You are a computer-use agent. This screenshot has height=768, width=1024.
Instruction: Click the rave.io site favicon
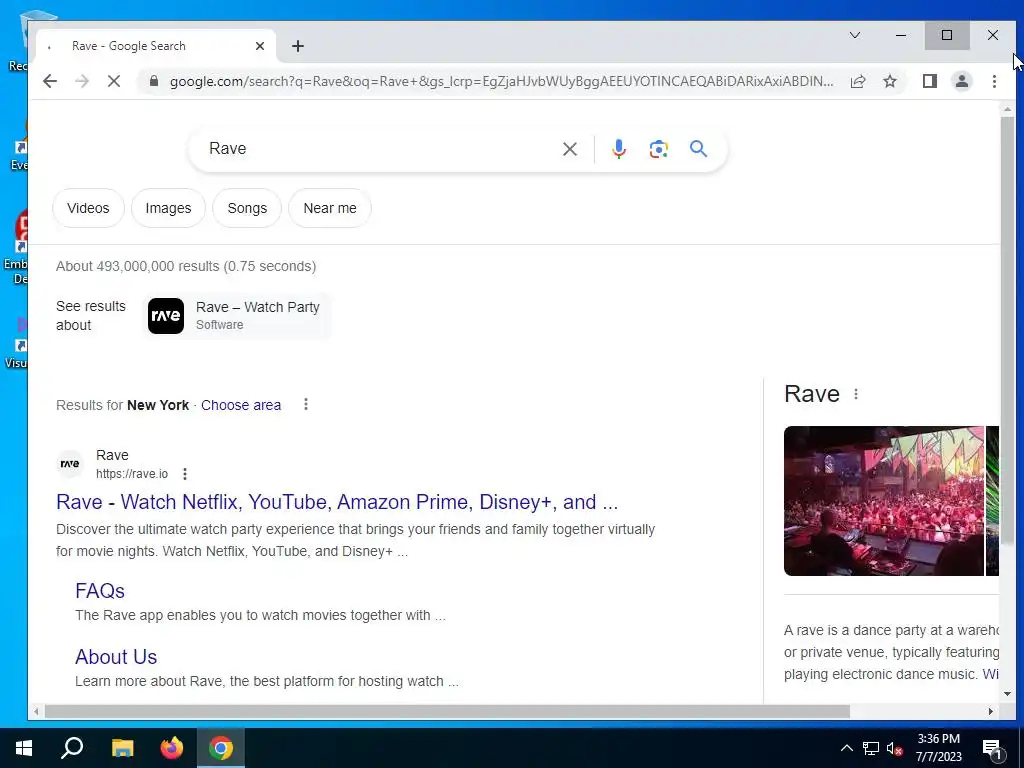(x=70, y=464)
